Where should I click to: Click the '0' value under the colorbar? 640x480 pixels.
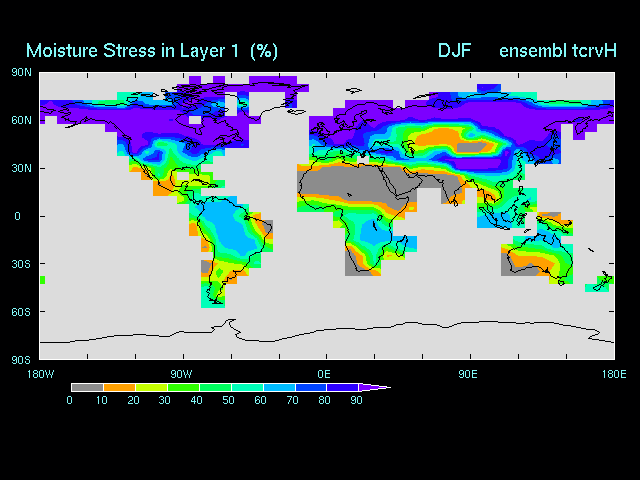click(69, 400)
